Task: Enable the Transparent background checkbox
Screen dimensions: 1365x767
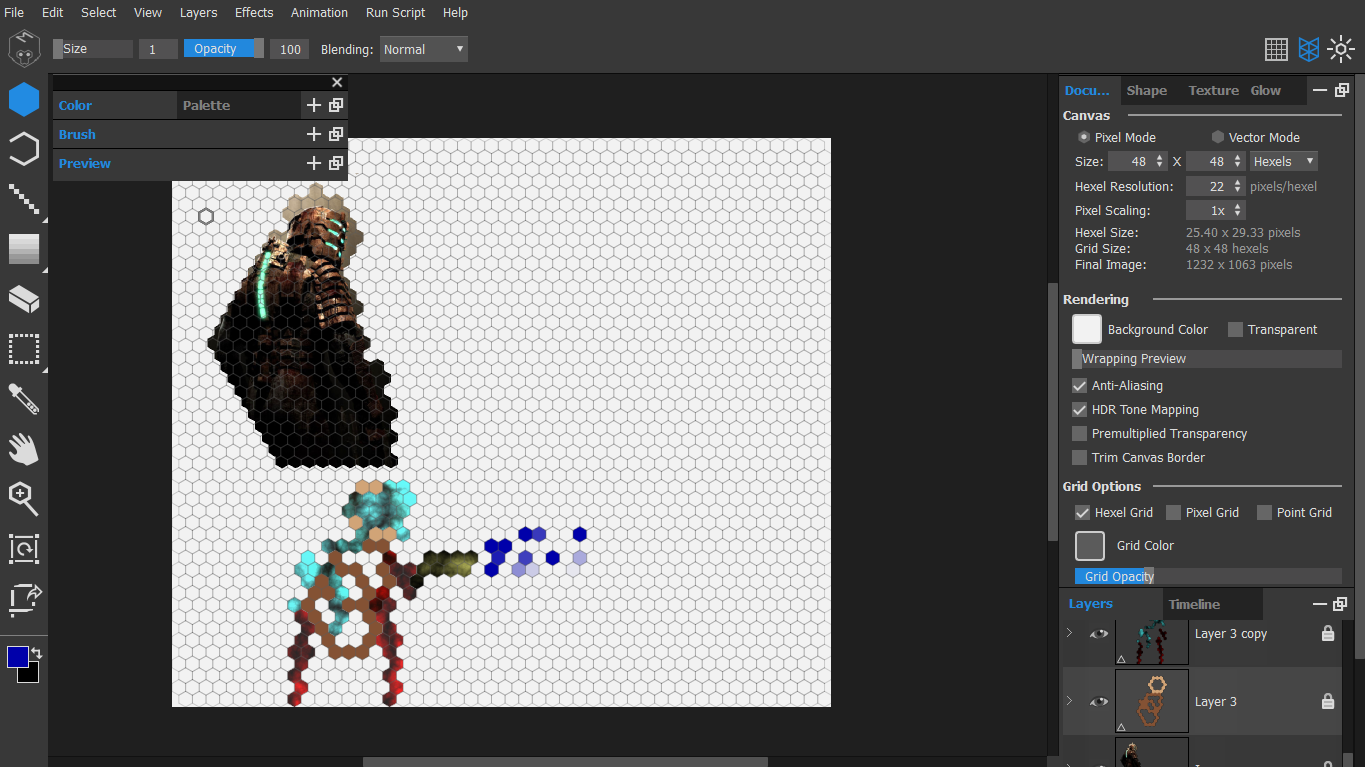Action: [x=1235, y=329]
